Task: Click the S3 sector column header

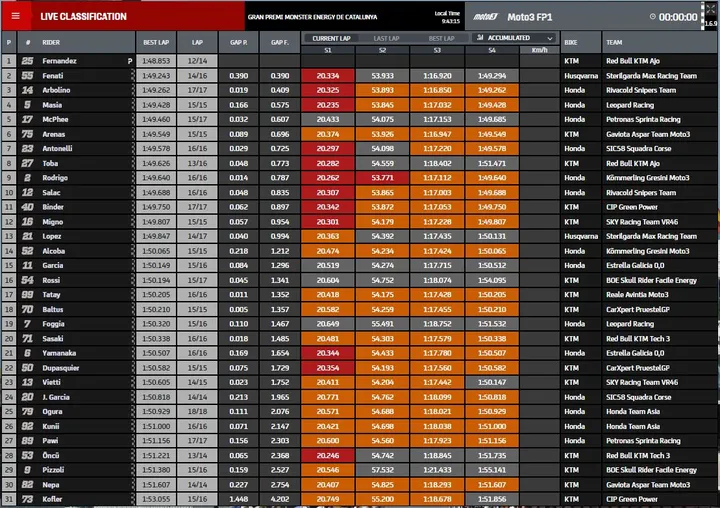Action: [x=437, y=50]
